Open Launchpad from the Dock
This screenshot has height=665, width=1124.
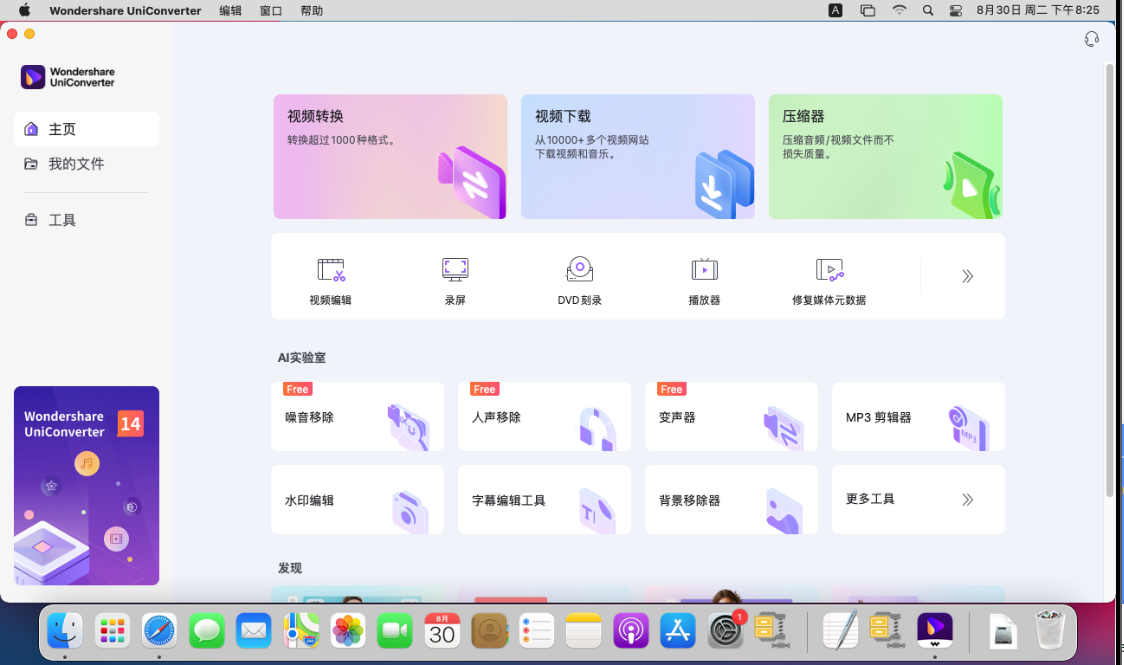[112, 631]
